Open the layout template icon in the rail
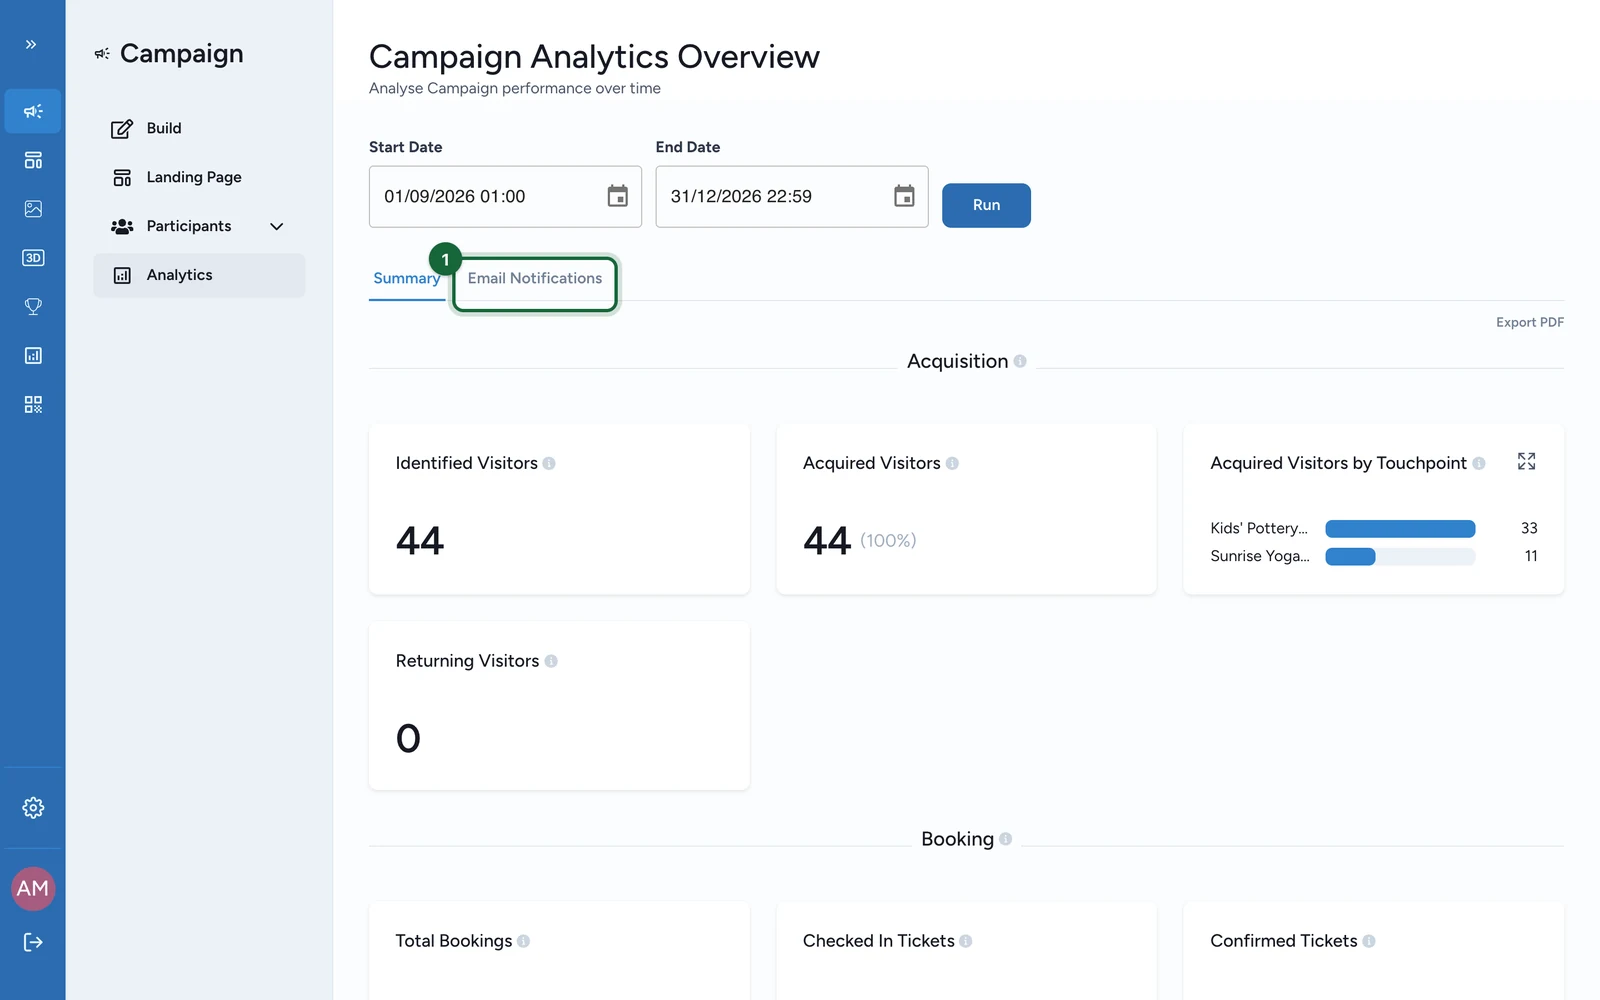 [33, 160]
